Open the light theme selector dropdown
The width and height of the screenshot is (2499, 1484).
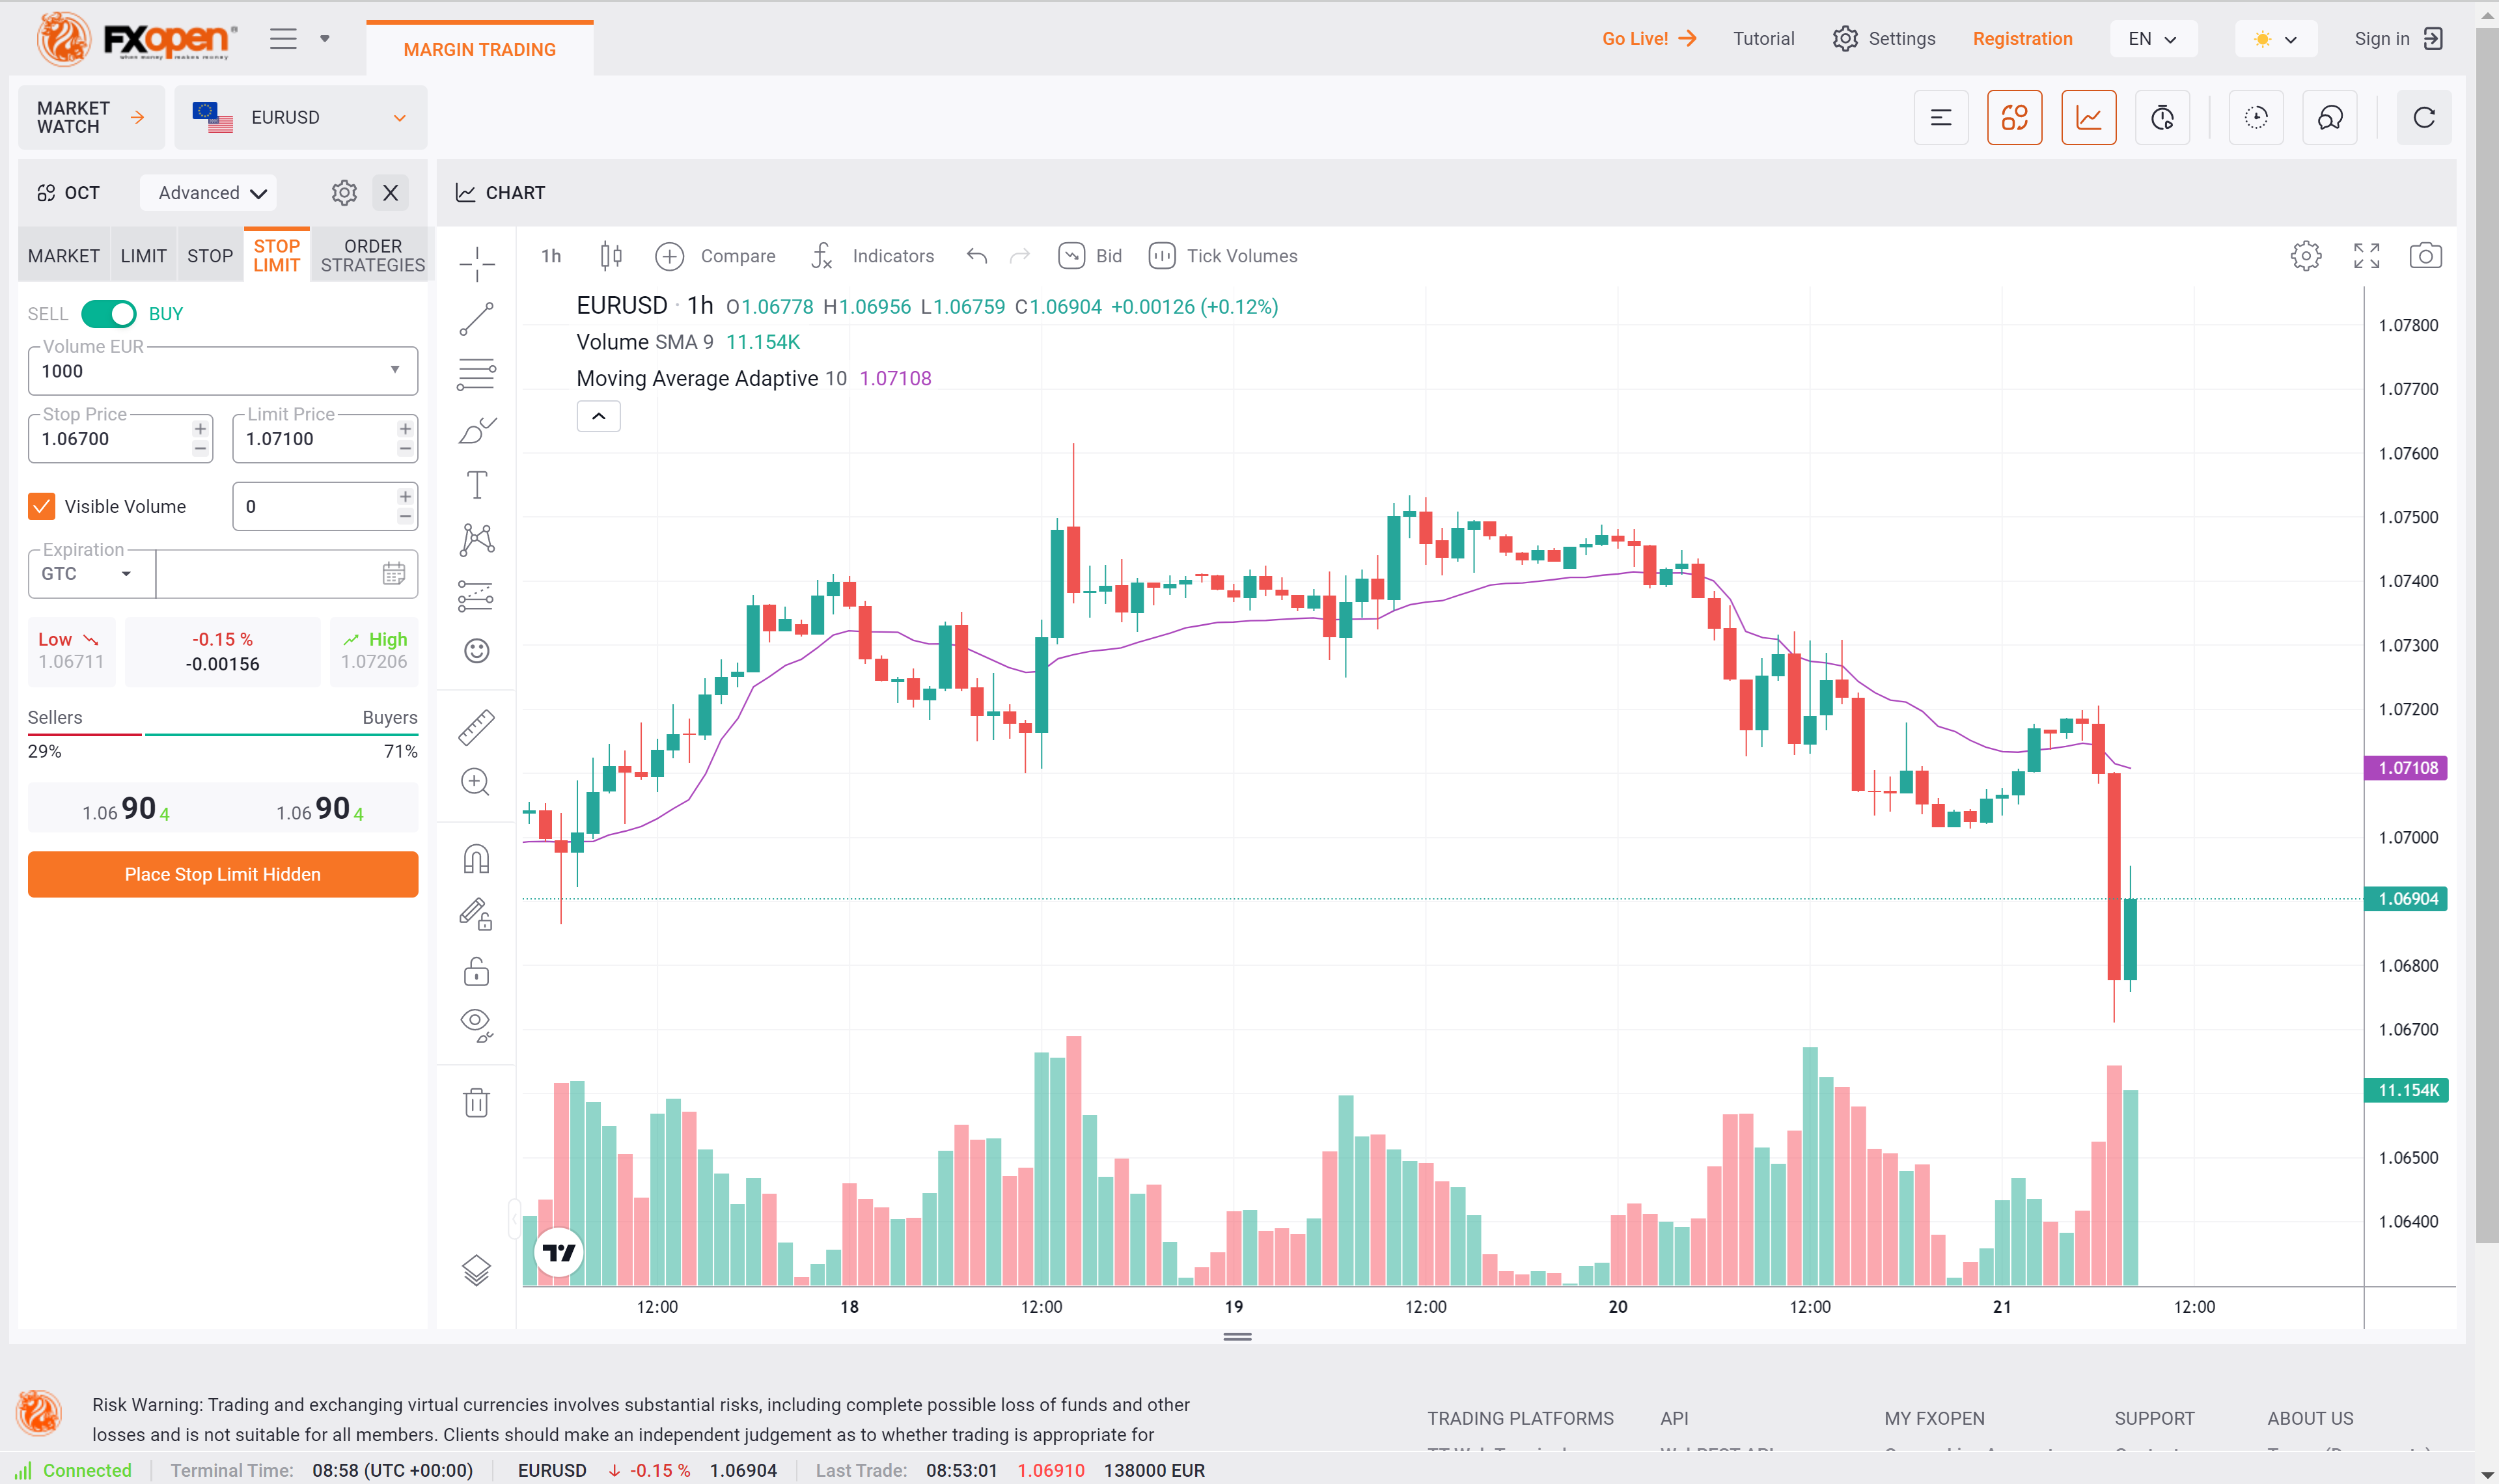point(2275,39)
